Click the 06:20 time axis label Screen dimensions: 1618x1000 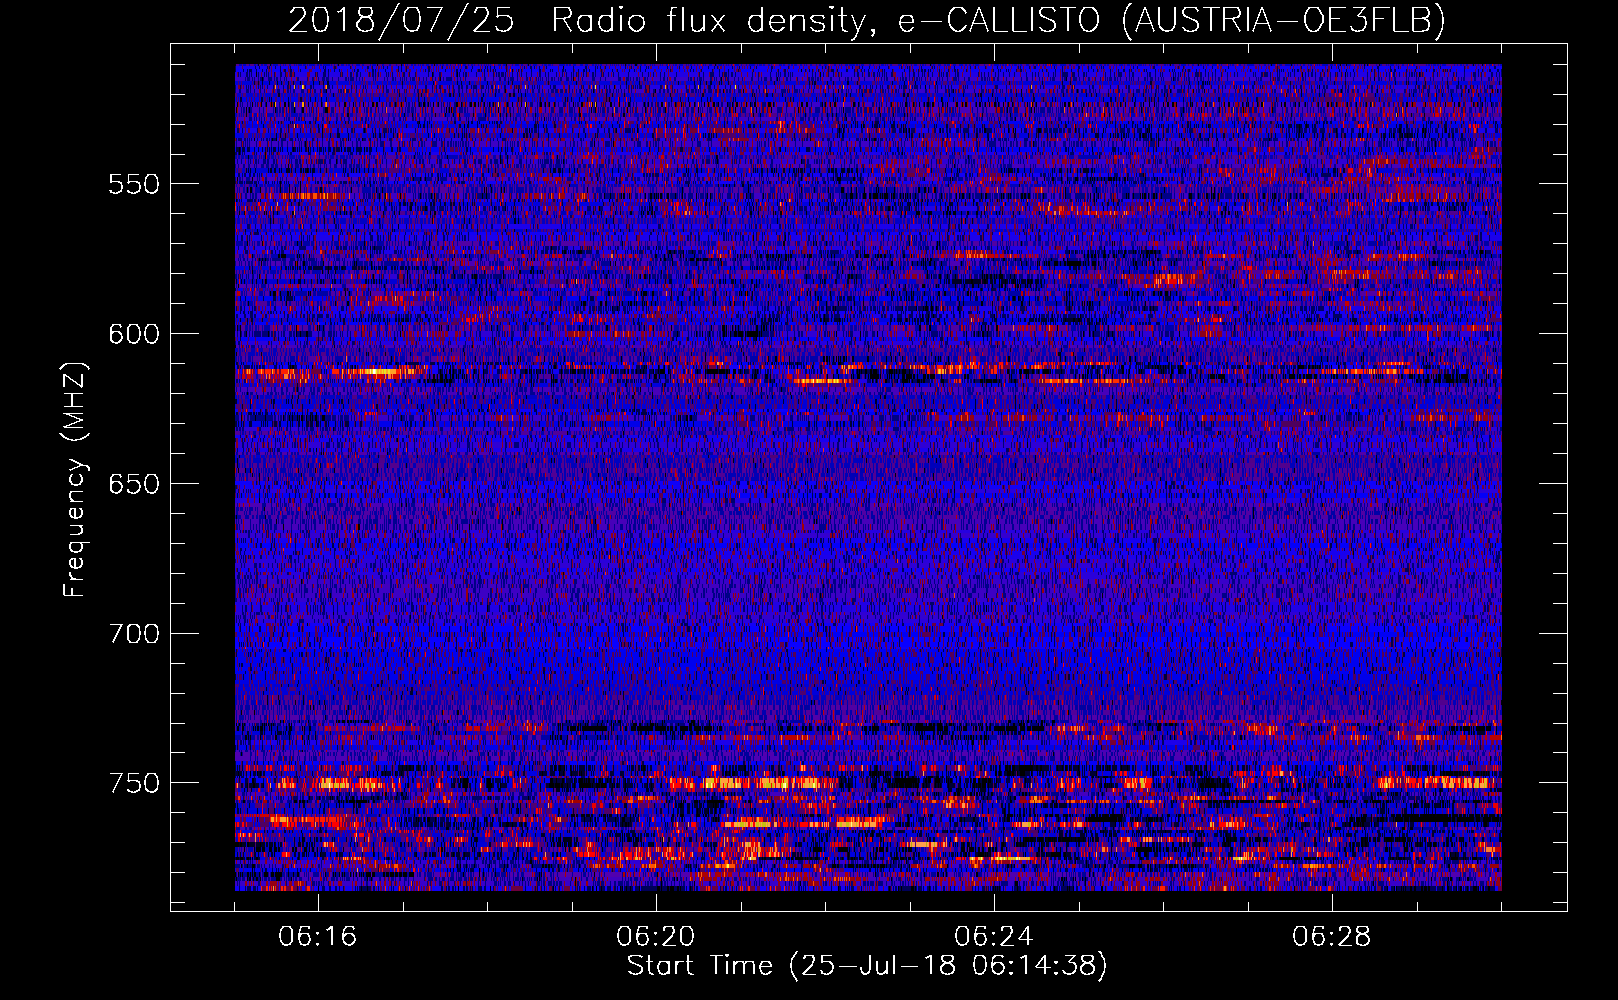(x=656, y=937)
